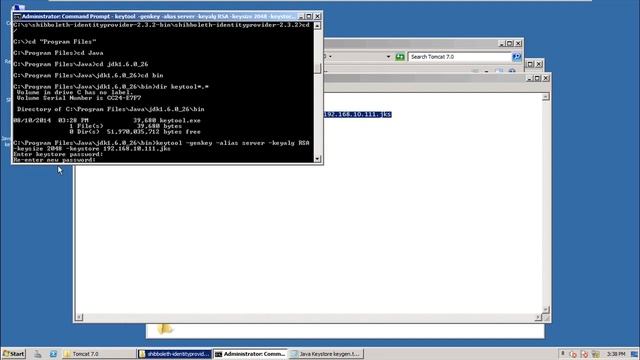Viewport: 640px width, 360px height.
Task: Maximize the Tomcat 7.0 Explorer window
Action: 510,43
